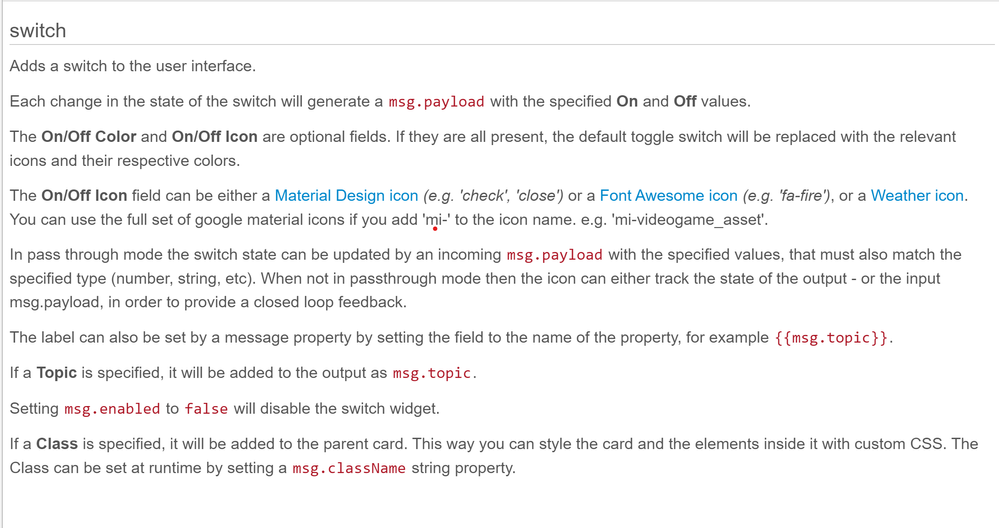Select the msg.enabled code text
Screen dimensions: 999x528
point(112,409)
